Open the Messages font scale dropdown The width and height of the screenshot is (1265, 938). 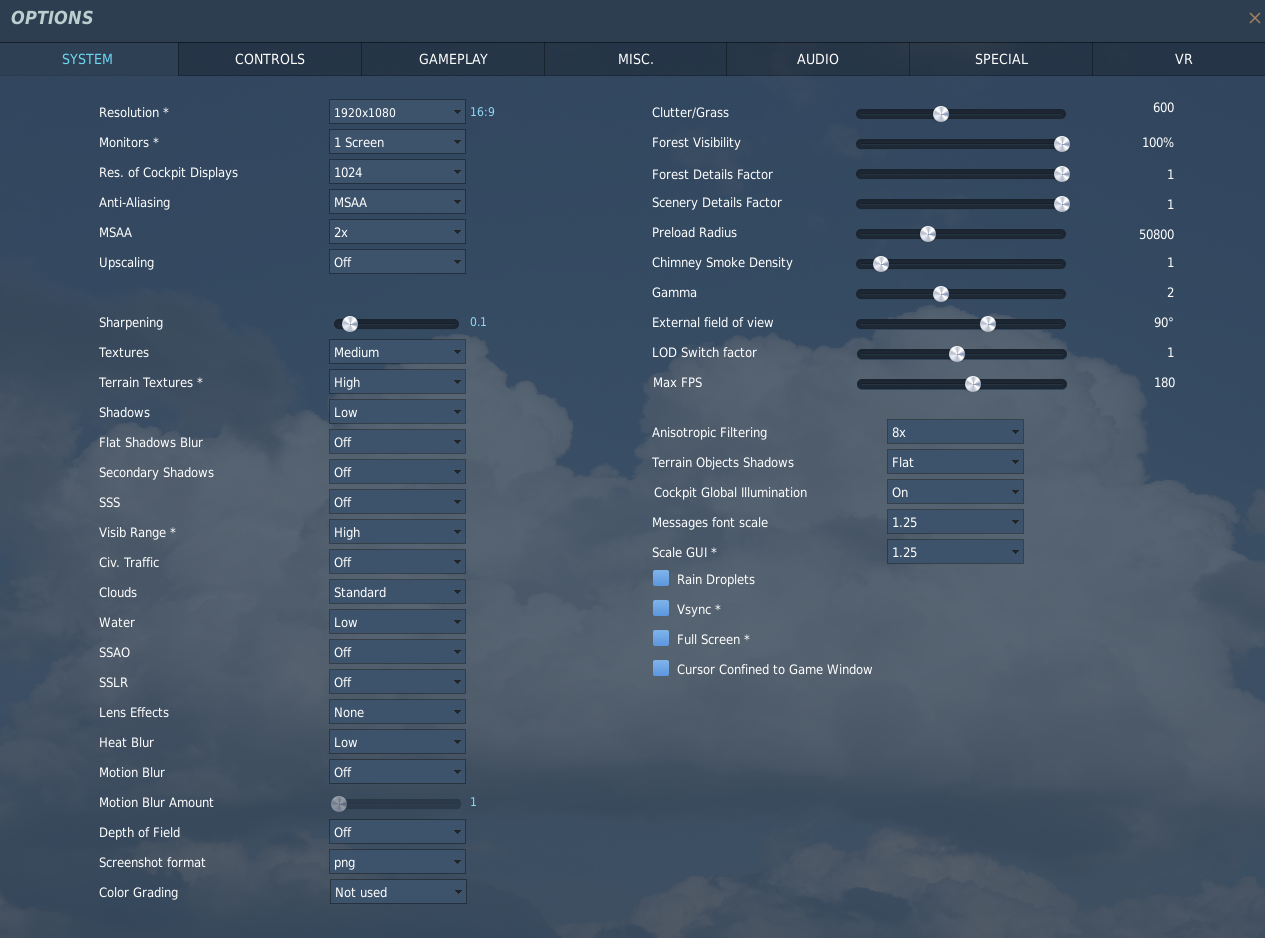click(x=955, y=522)
